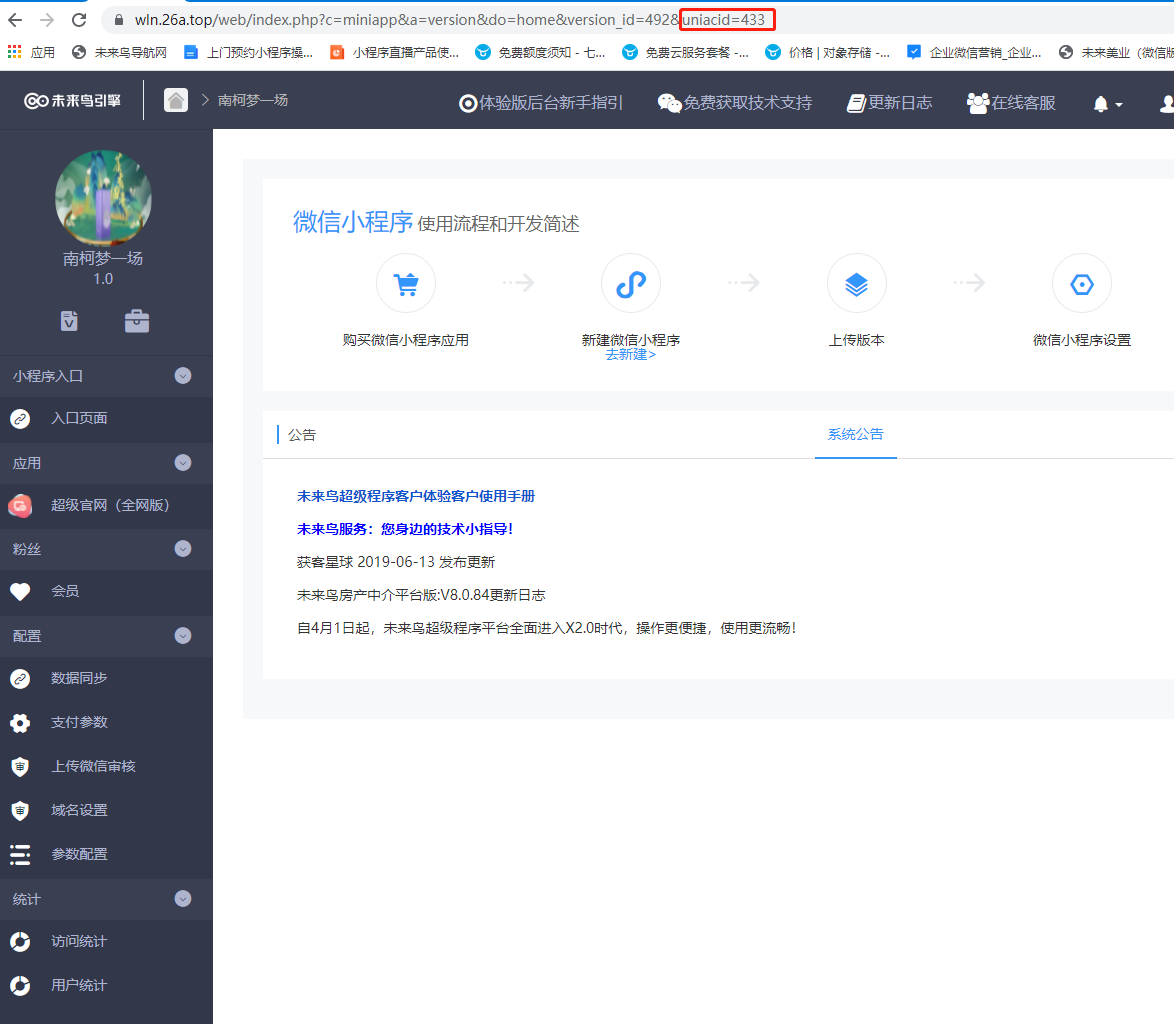
Task: Click the home icon in the breadcrumb
Action: pyautogui.click(x=176, y=100)
